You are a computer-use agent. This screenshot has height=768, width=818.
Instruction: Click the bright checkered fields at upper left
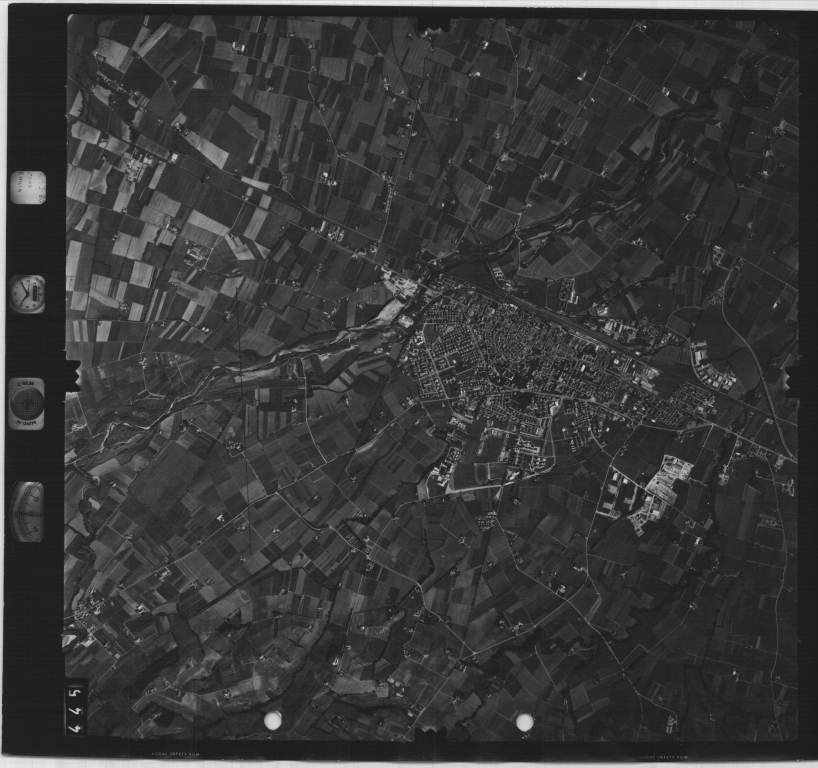pos(130,240)
